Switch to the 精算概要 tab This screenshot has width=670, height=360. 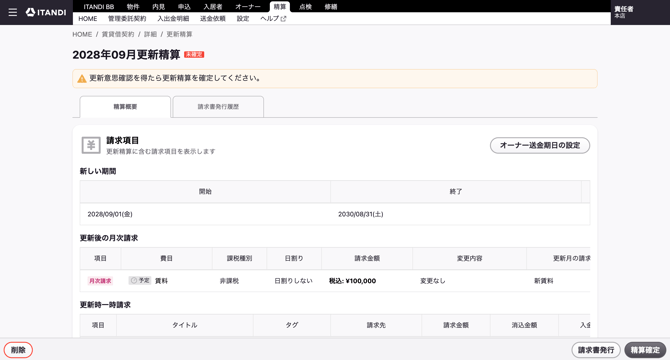[x=125, y=107]
